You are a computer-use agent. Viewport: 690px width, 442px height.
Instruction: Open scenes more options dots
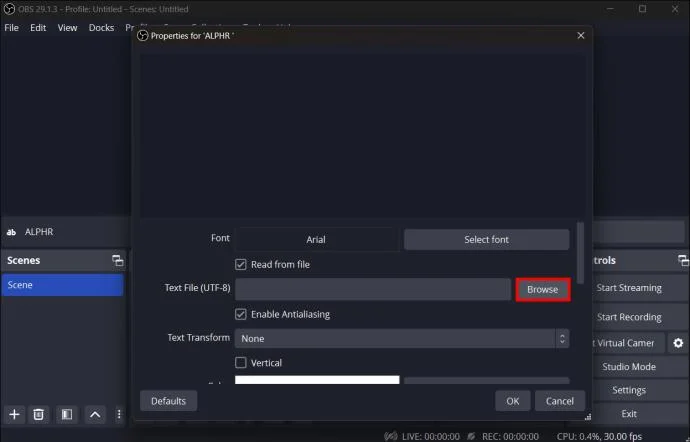[119, 414]
